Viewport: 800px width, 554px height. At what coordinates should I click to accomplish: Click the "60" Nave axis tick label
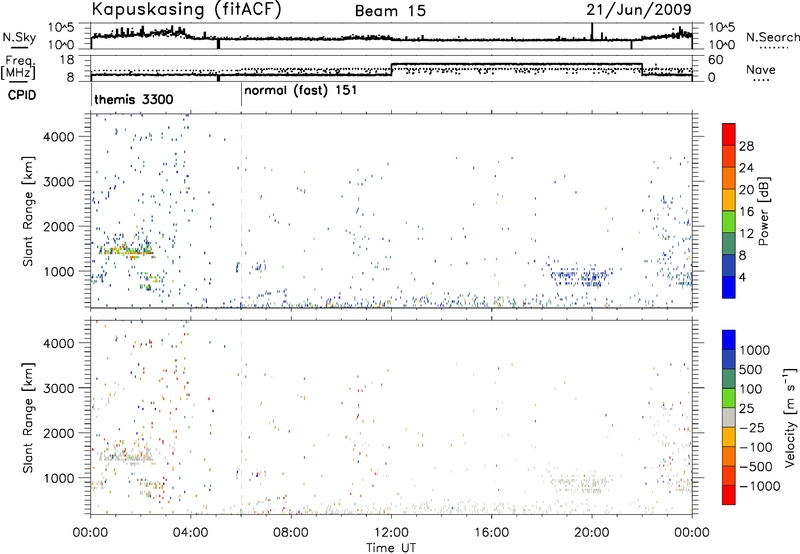(x=715, y=60)
